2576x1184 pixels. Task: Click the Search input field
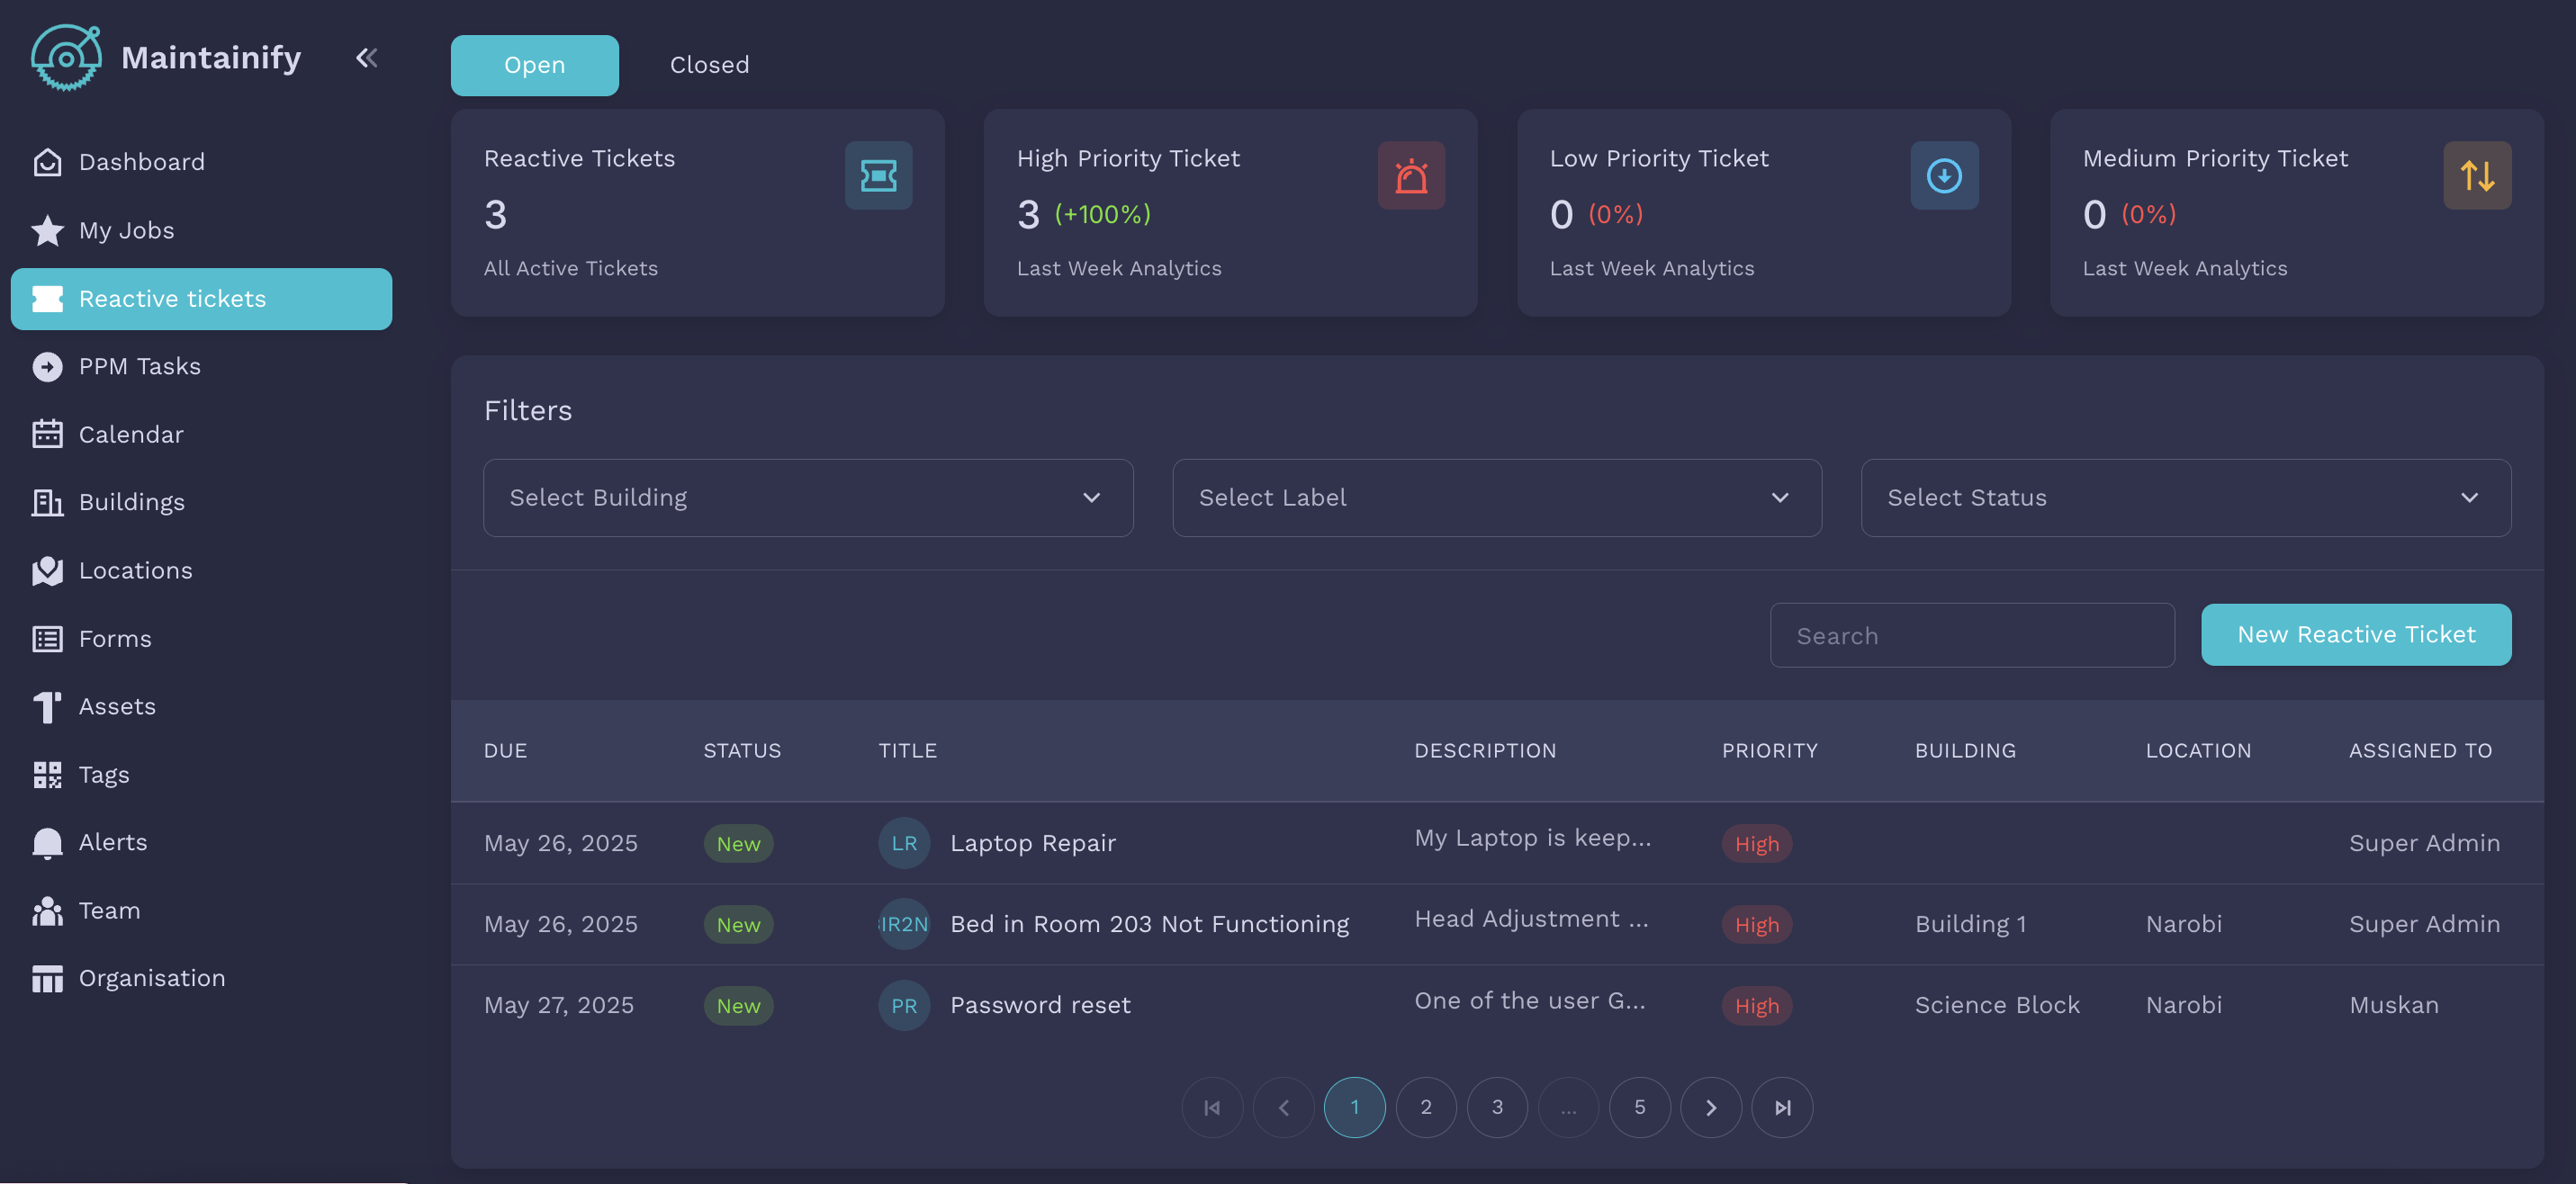pos(1971,636)
